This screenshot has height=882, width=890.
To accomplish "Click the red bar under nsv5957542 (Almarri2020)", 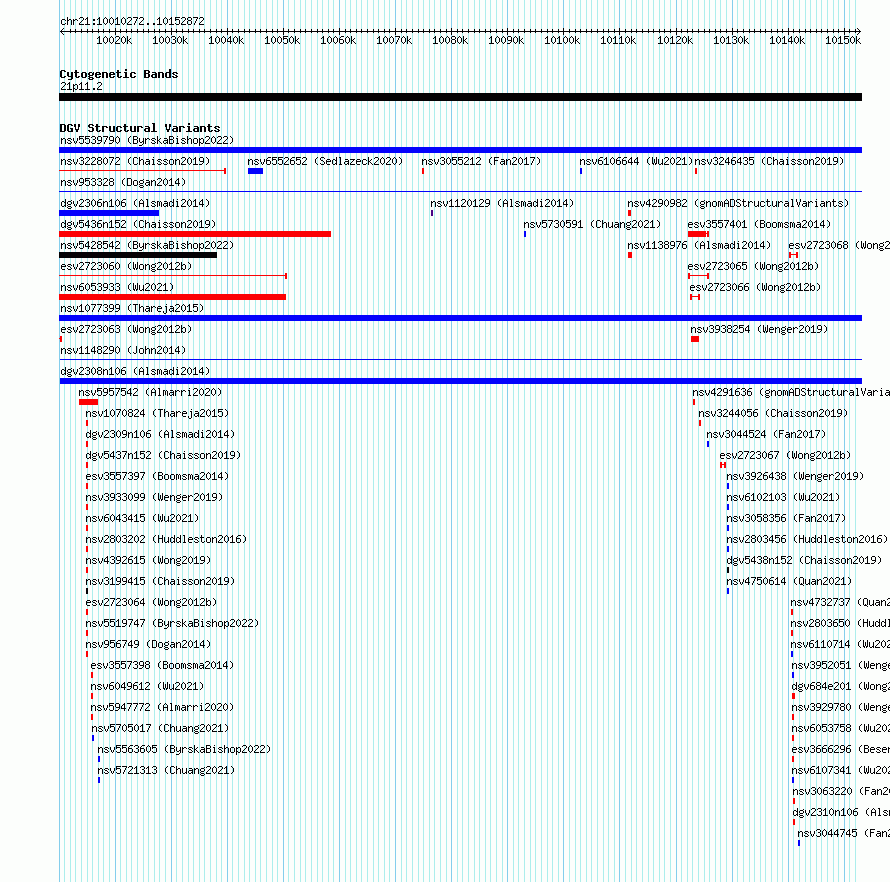I will click(89, 402).
